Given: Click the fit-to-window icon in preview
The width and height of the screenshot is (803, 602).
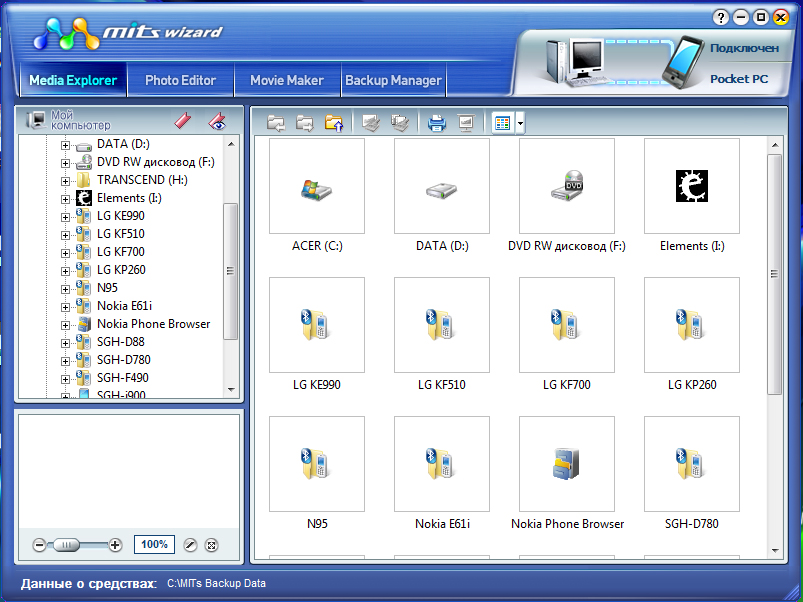Looking at the screenshot, I should pos(211,545).
